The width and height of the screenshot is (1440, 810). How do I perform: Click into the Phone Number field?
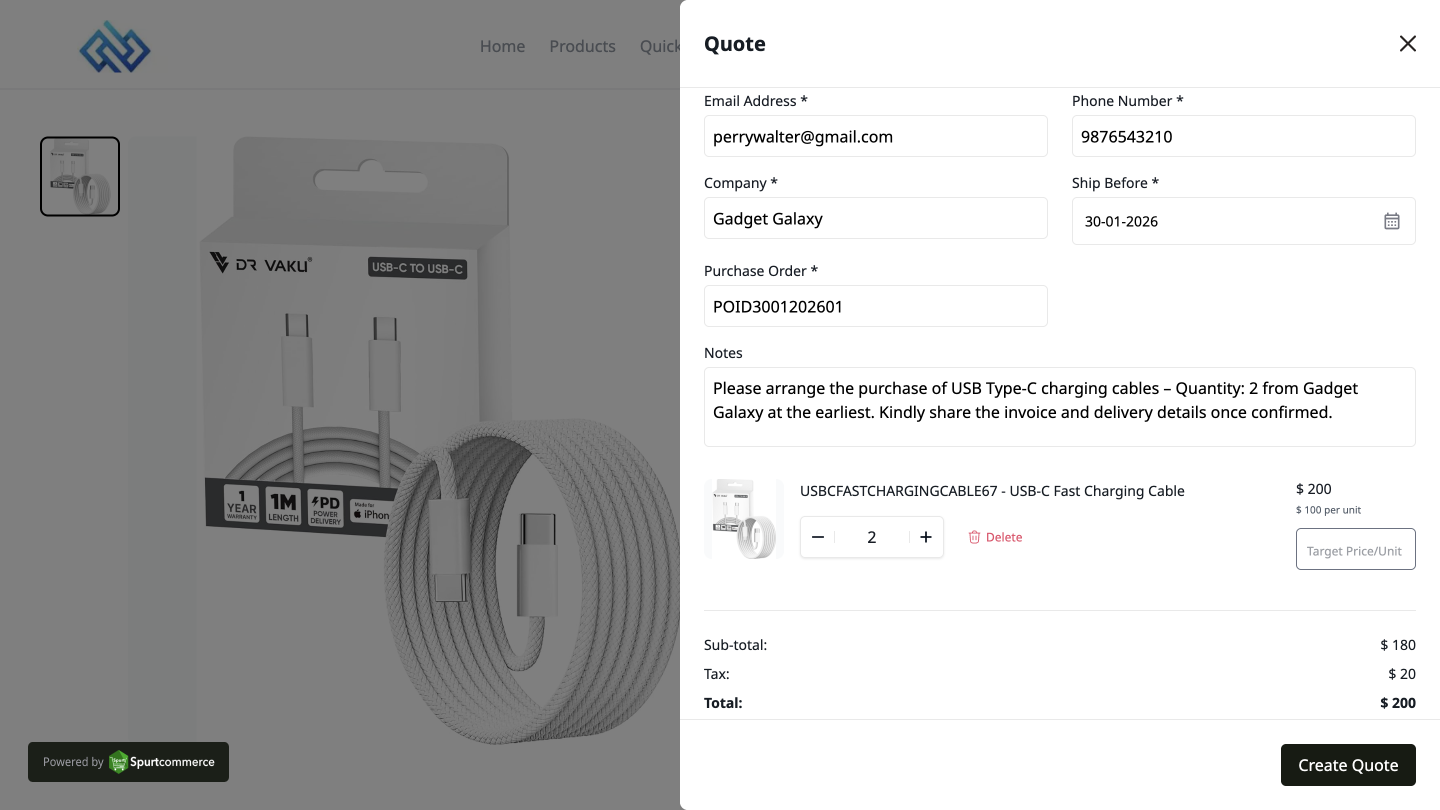point(1243,137)
